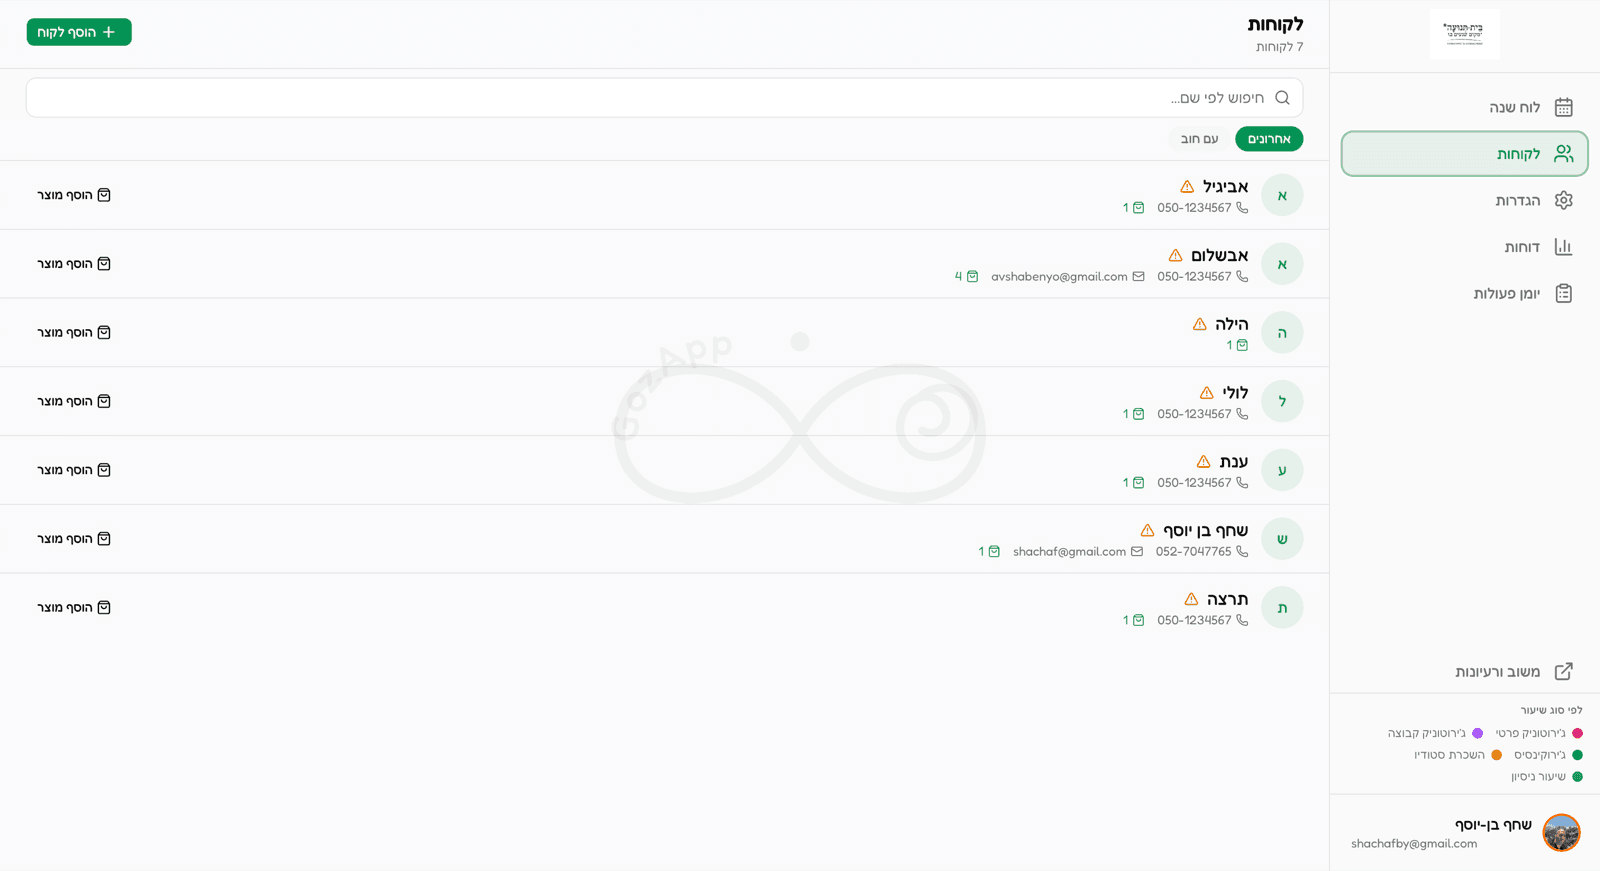Click the warning icon beside שחף בן יוסף
Screen dimensions: 1600x871
(1148, 530)
